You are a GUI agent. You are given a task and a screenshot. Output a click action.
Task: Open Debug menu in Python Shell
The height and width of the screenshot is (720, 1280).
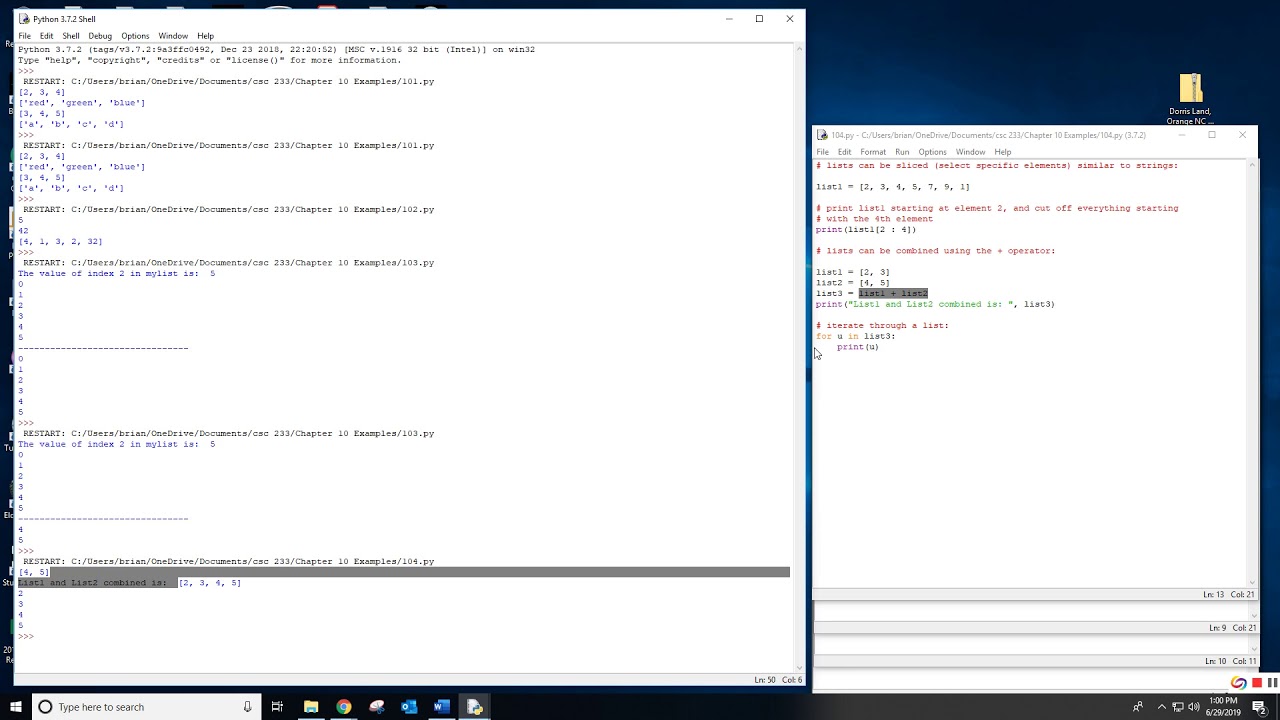100,36
